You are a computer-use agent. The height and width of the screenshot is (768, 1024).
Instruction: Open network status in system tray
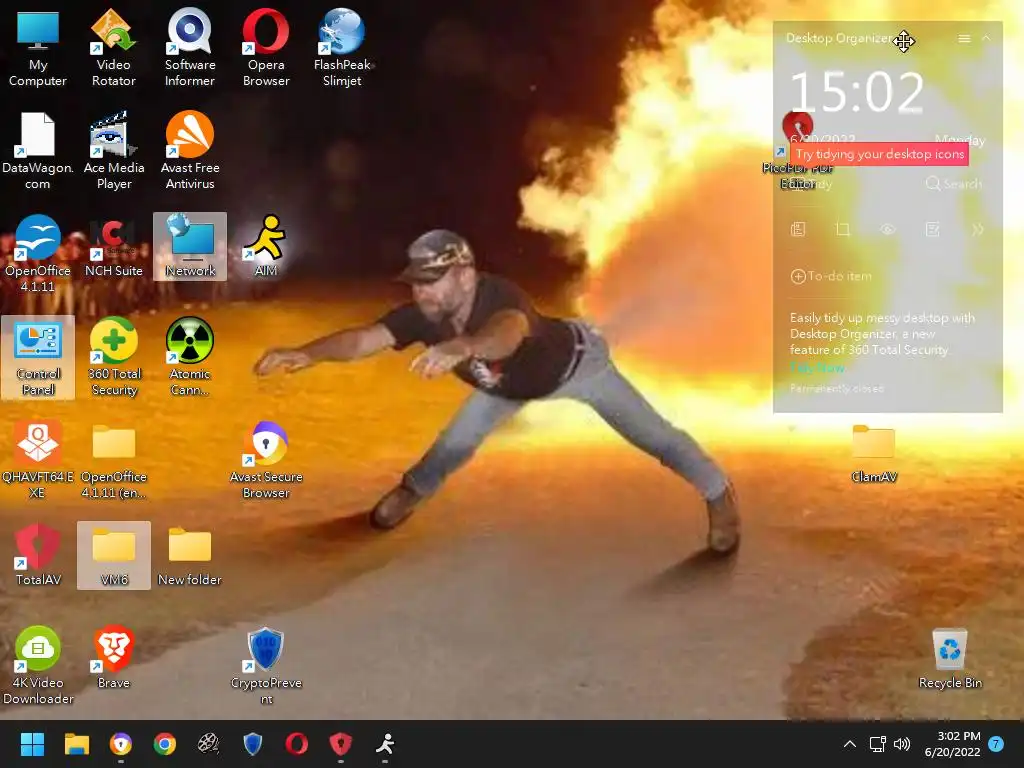point(878,744)
